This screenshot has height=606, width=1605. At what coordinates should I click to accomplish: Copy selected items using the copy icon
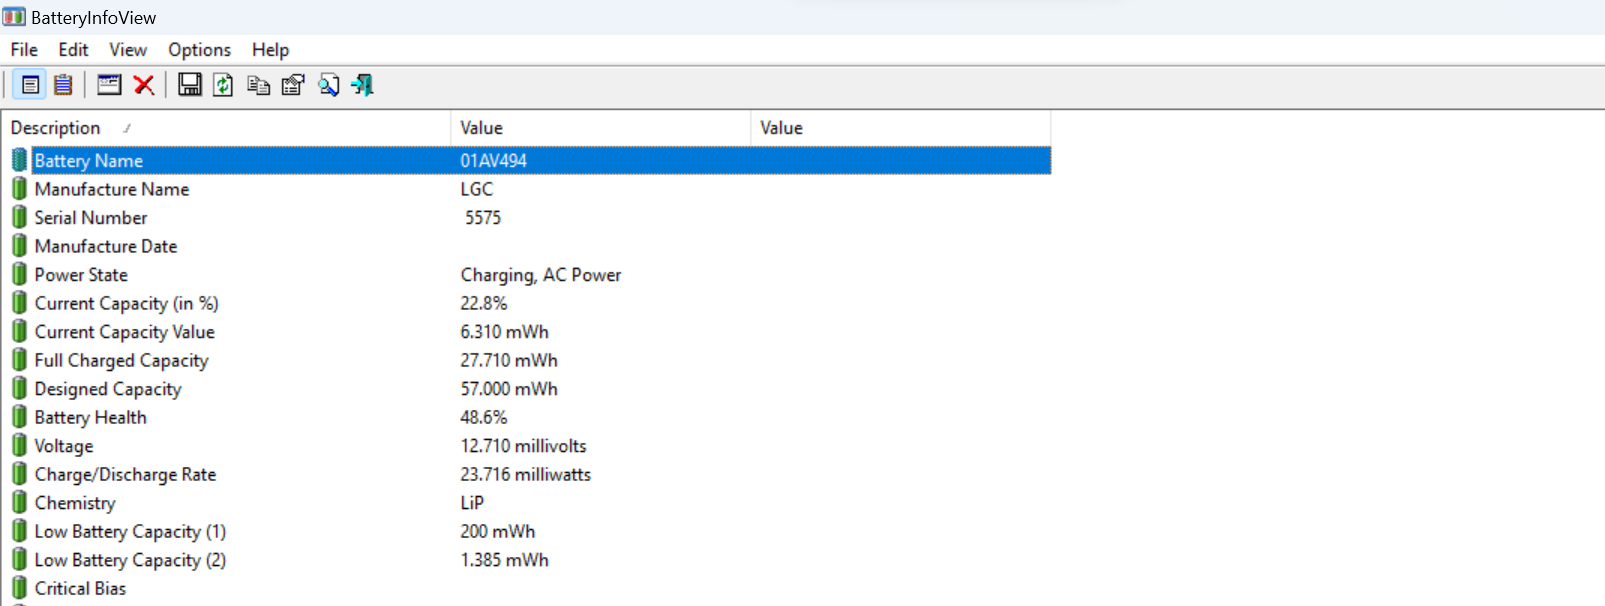coord(258,85)
